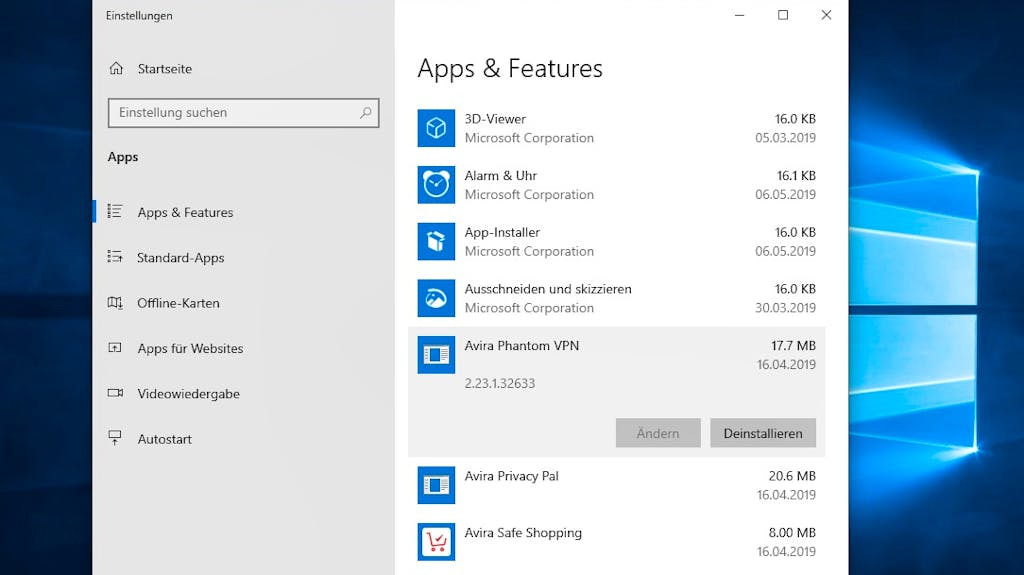Select Ausschneiden und skizzieren entry

coord(616,298)
